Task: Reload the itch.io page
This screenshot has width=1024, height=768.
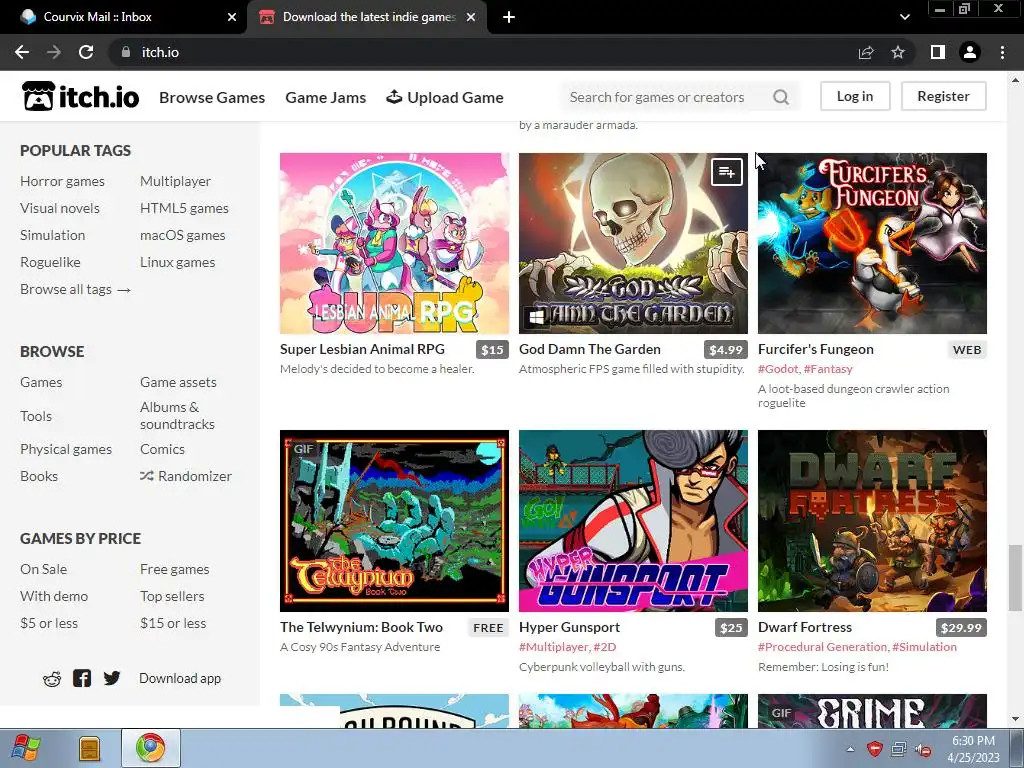Action: 86,52
